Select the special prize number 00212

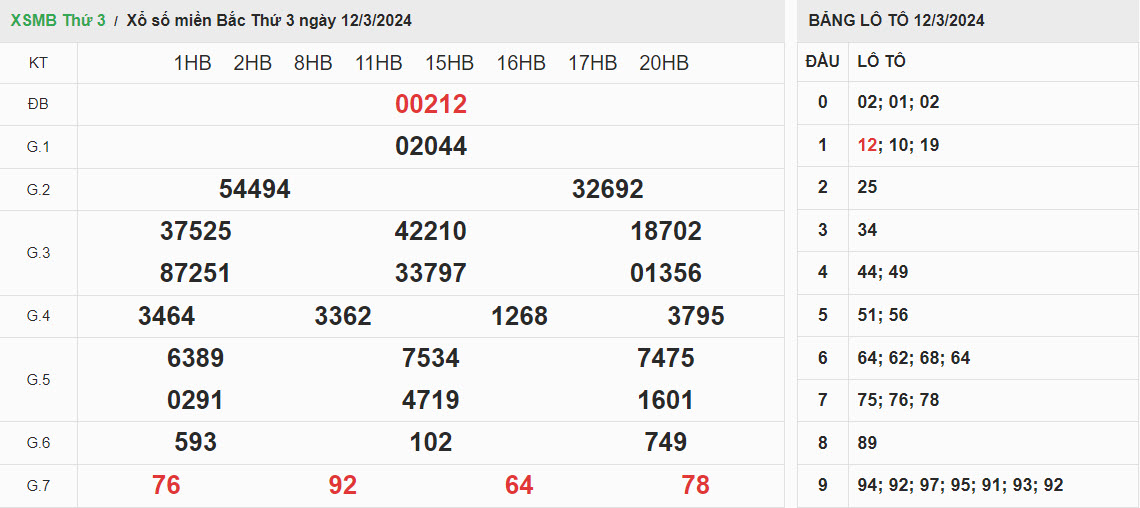click(x=431, y=104)
